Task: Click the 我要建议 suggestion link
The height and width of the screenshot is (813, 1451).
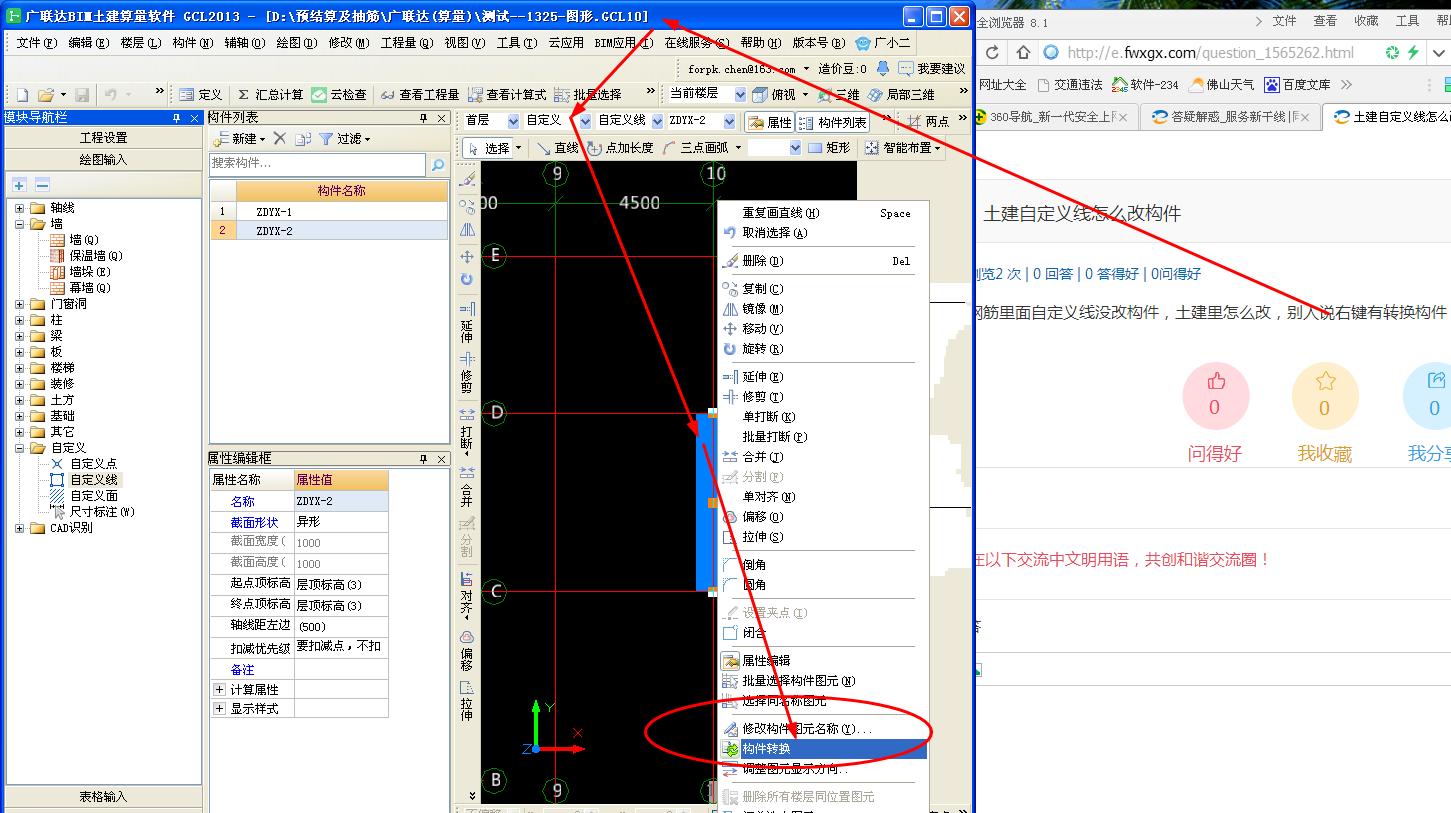Action: pyautogui.click(x=931, y=69)
